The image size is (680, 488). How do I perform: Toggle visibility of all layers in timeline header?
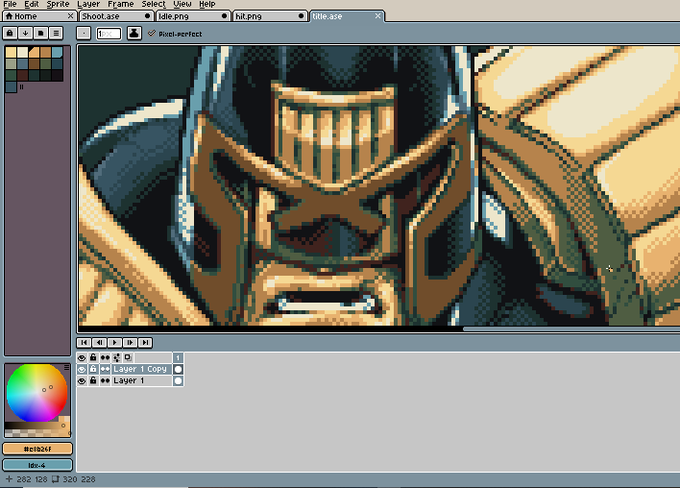(x=82, y=357)
